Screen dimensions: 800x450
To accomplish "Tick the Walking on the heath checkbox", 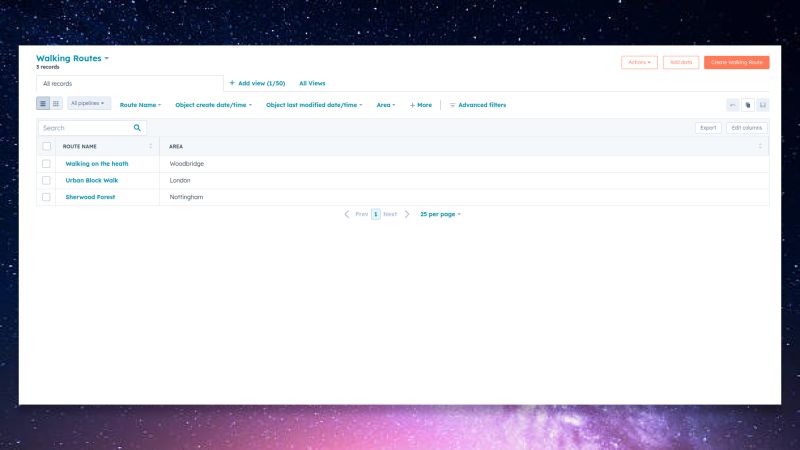I will pyautogui.click(x=46, y=164).
